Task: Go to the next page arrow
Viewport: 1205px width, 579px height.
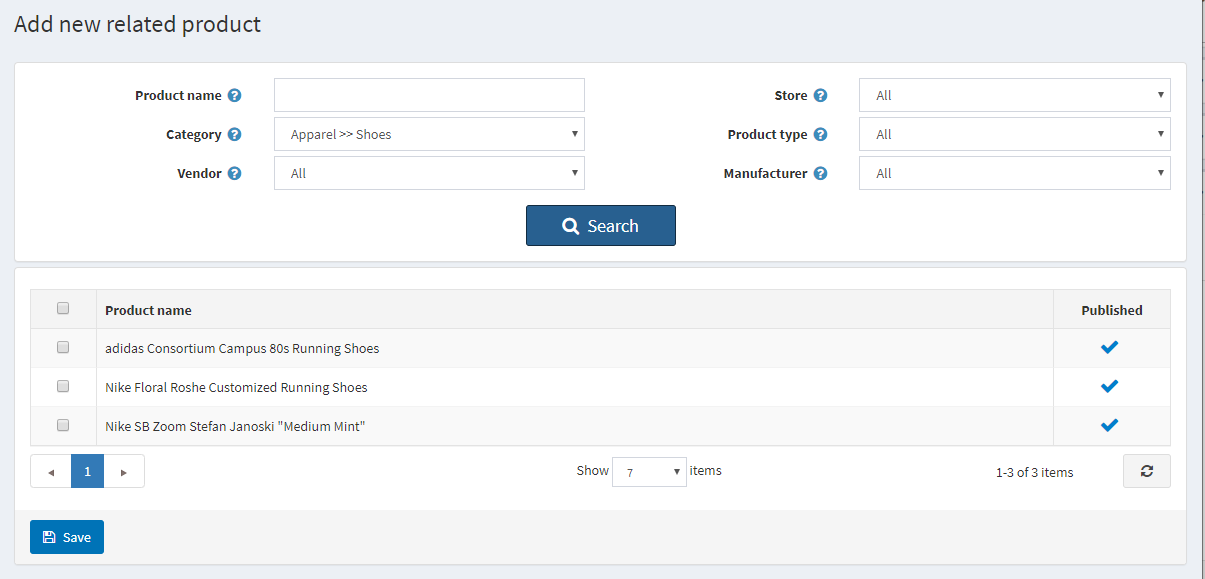Action: coord(123,470)
